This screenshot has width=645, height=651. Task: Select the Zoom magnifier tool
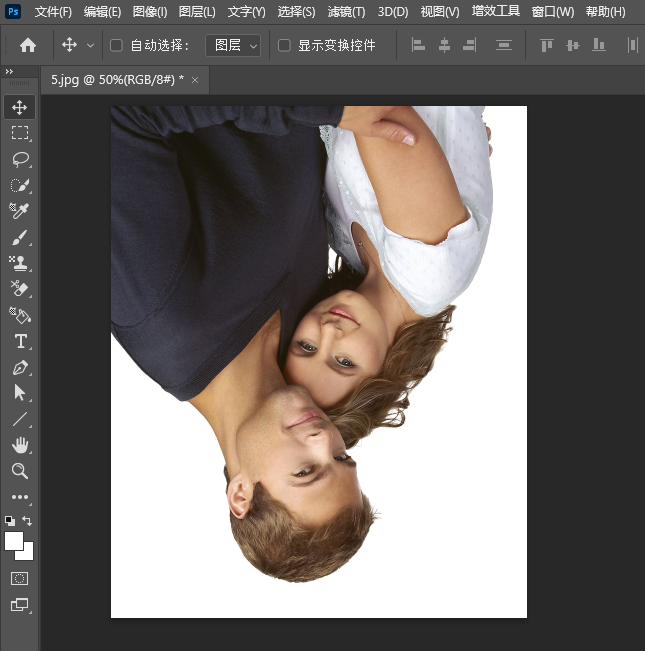19,471
